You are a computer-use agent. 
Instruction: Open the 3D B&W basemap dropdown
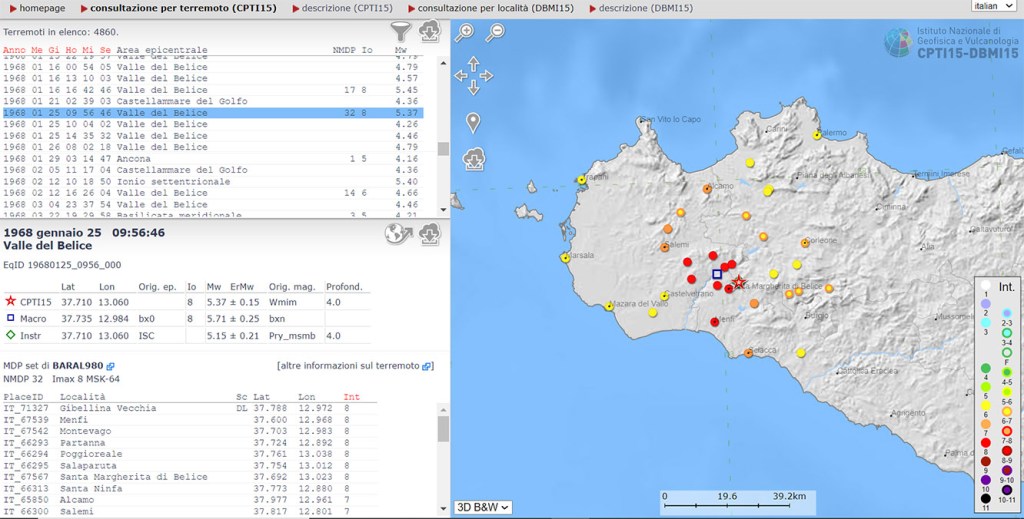pos(483,507)
